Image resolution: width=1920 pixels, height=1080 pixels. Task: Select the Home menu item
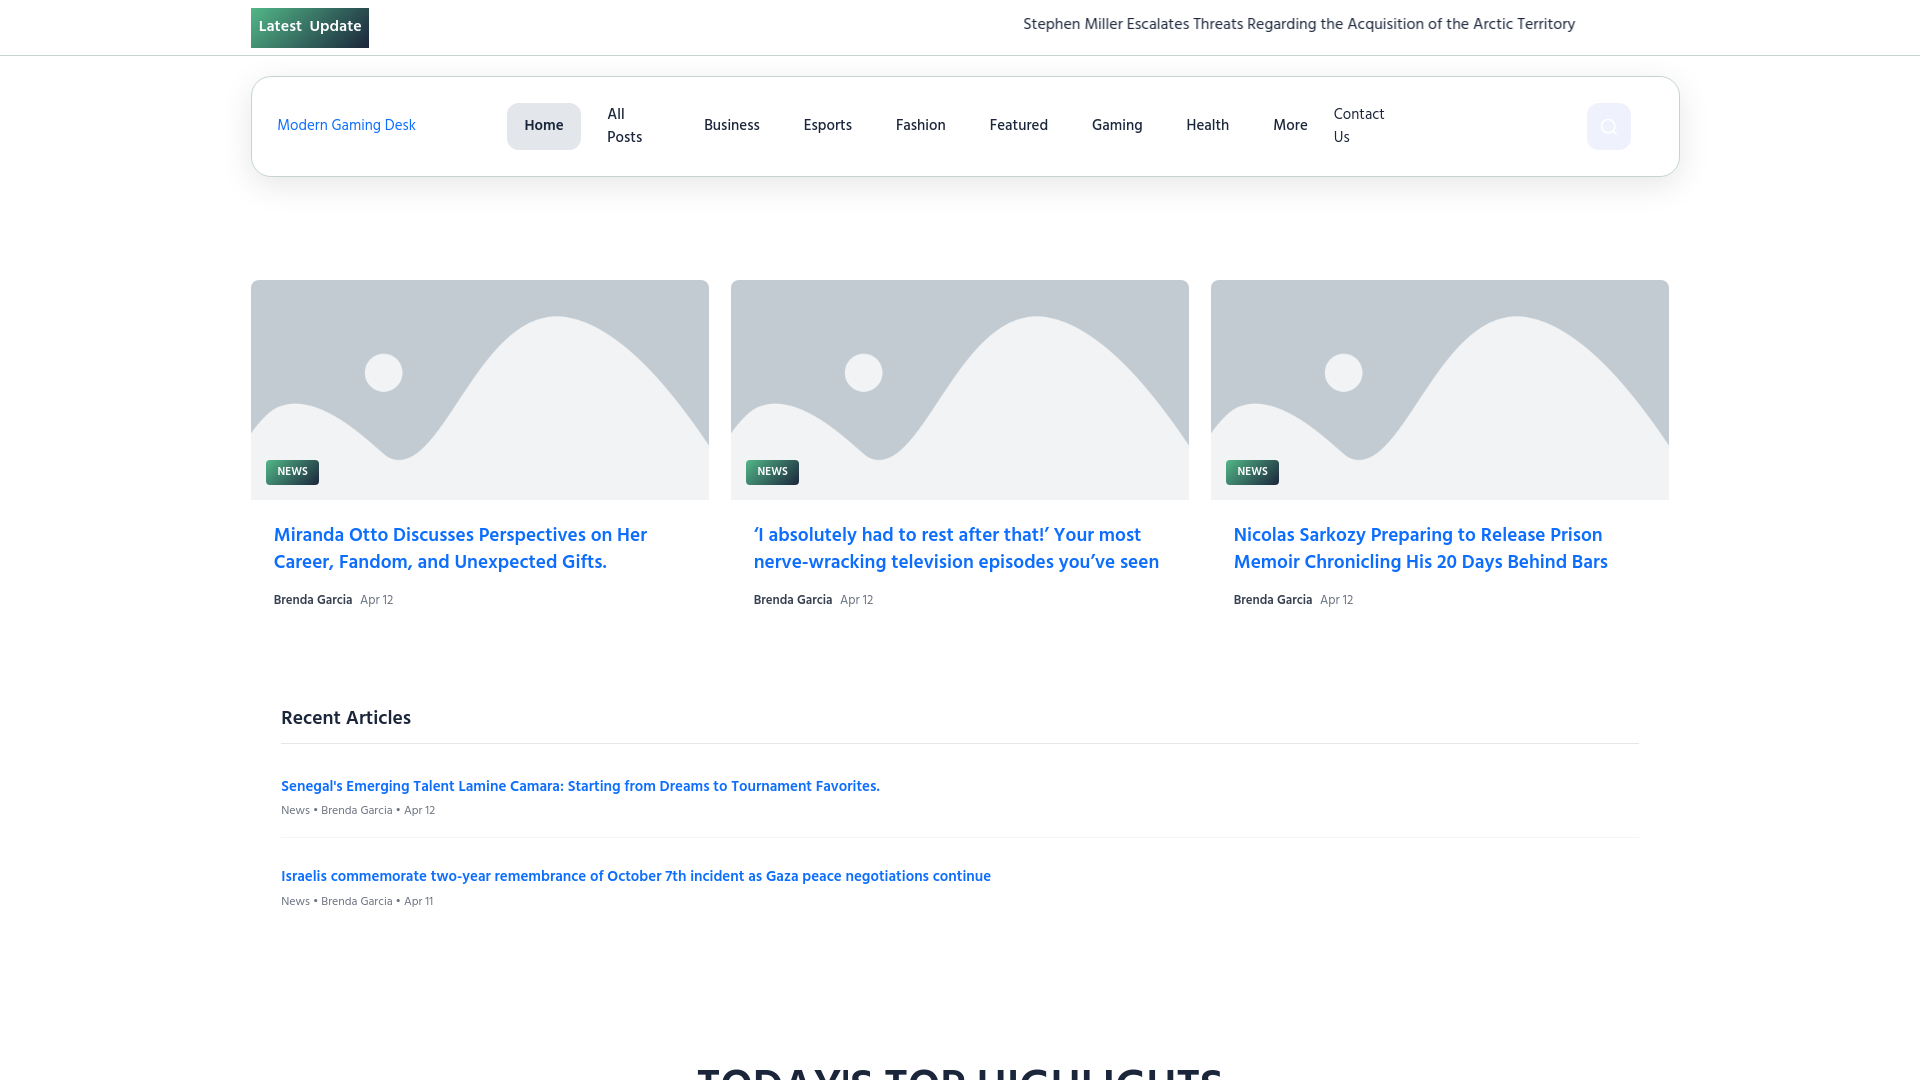click(x=544, y=126)
